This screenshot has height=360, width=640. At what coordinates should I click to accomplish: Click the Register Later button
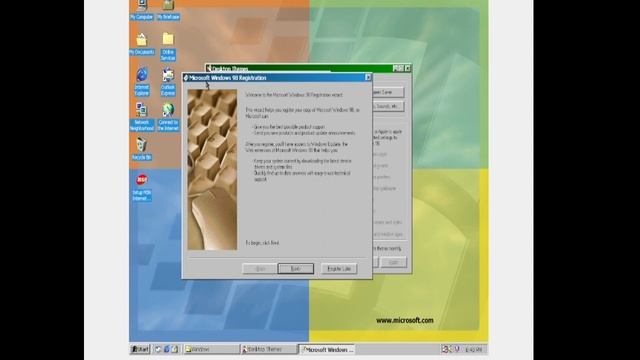pos(339,269)
